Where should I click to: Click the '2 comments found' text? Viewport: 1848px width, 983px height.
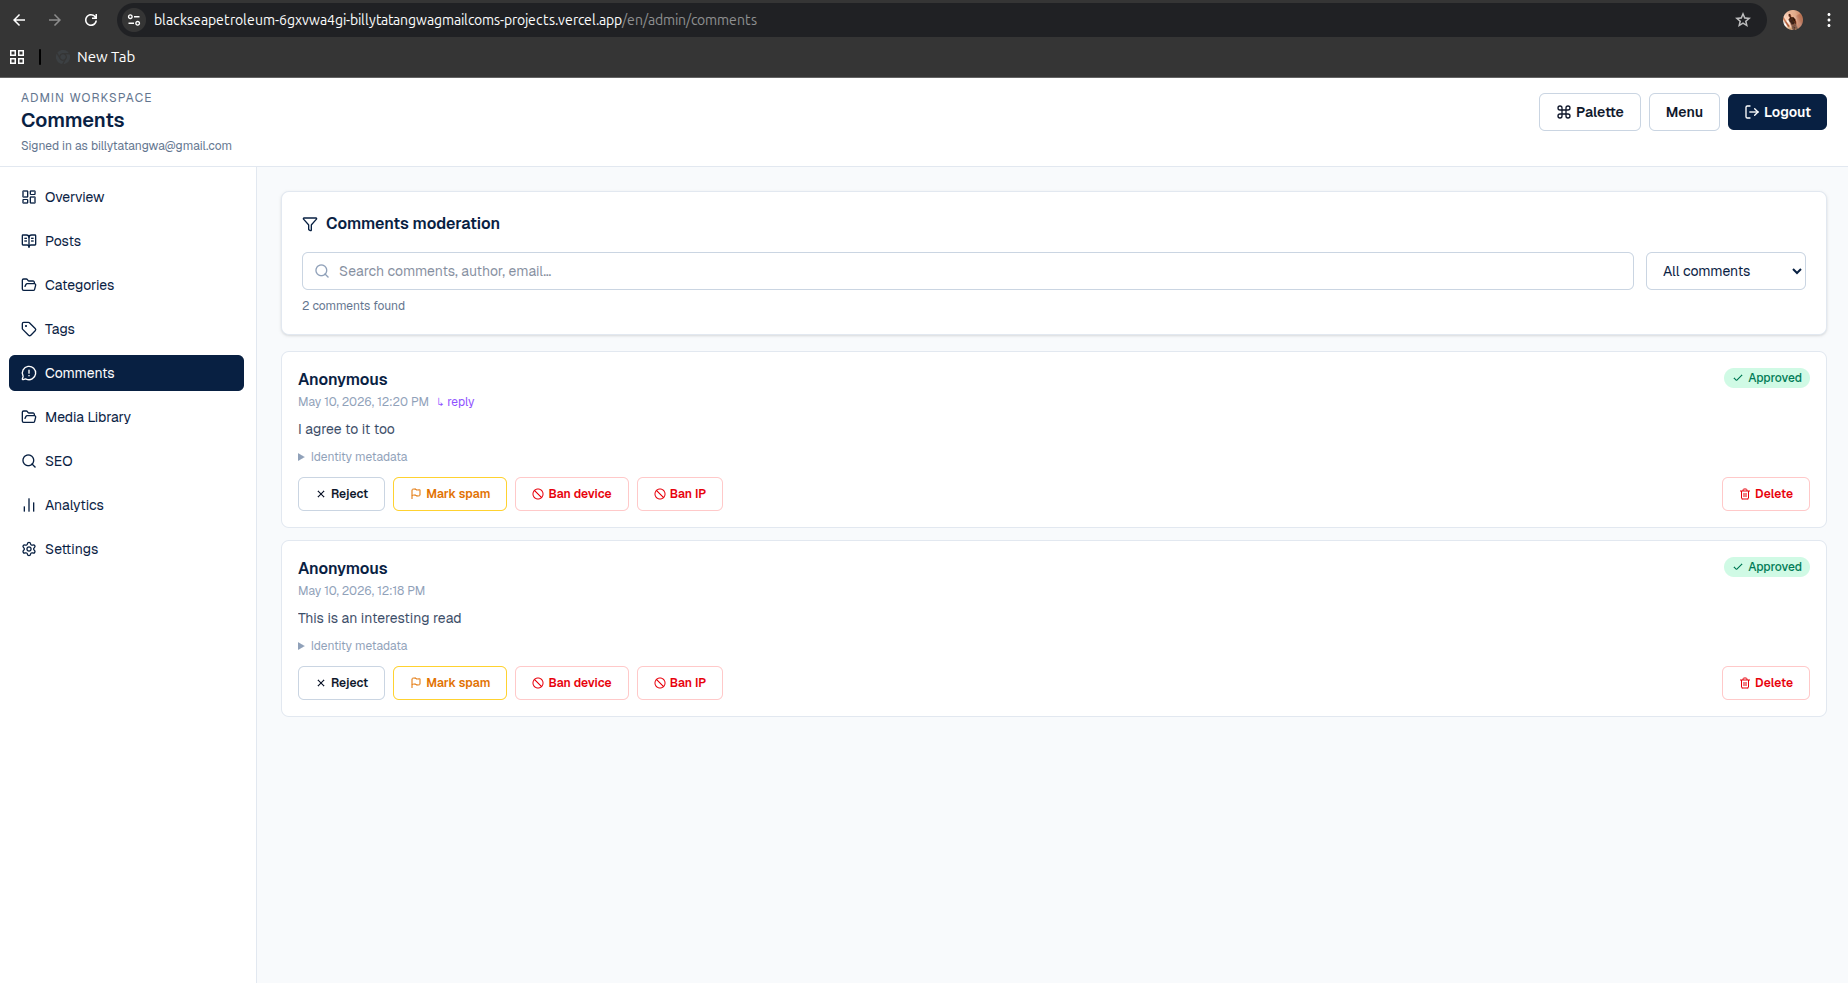(353, 306)
